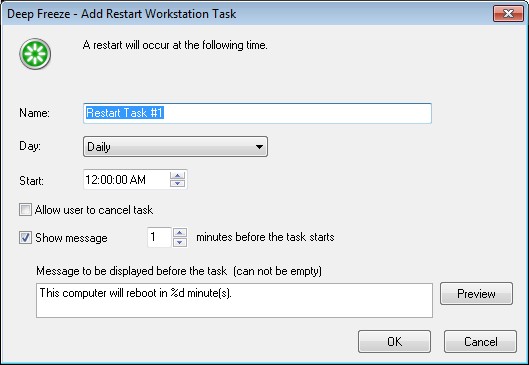The height and width of the screenshot is (365, 529).
Task: Select the AM segment of Start time
Action: pyautogui.click(x=138, y=180)
